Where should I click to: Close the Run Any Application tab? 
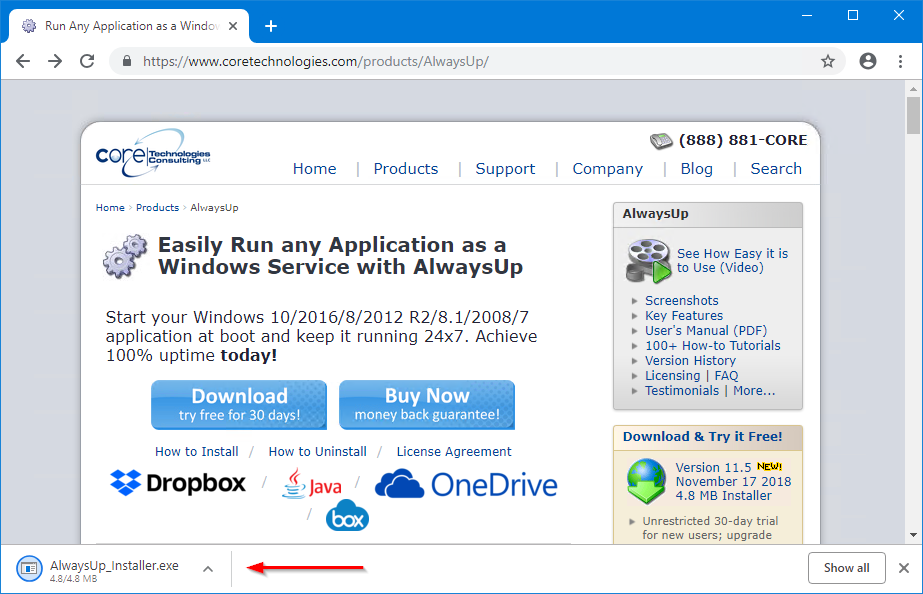(233, 26)
